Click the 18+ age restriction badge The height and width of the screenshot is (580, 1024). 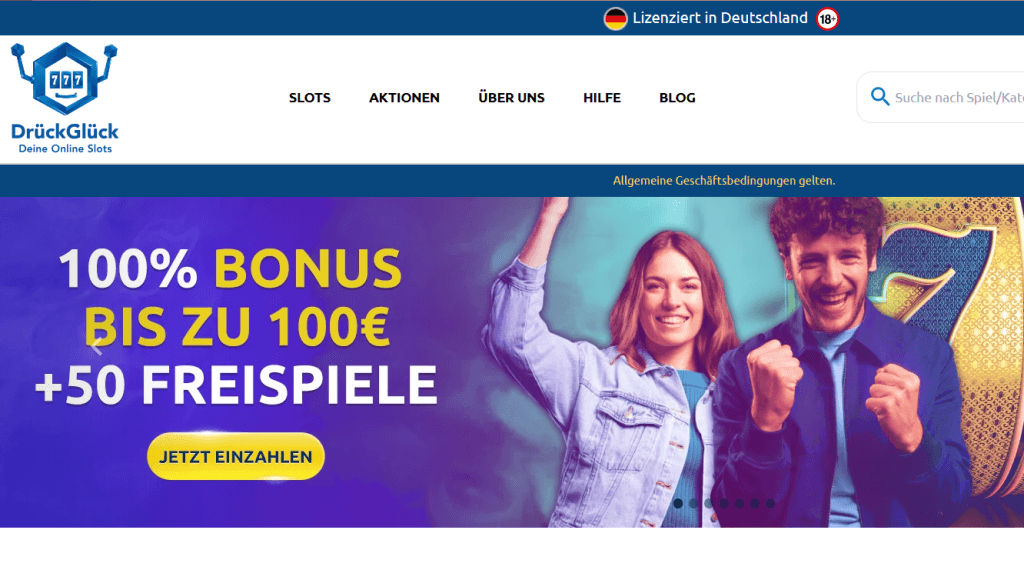[827, 19]
